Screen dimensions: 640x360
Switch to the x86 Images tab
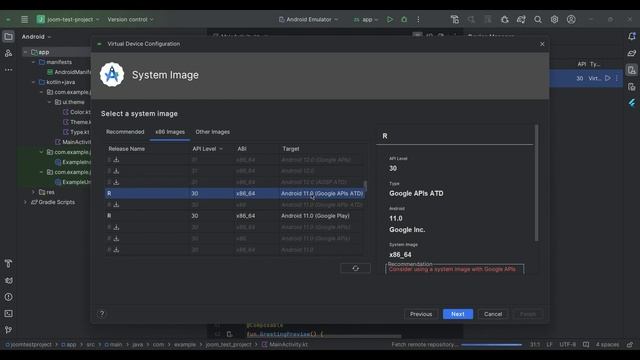(170, 132)
